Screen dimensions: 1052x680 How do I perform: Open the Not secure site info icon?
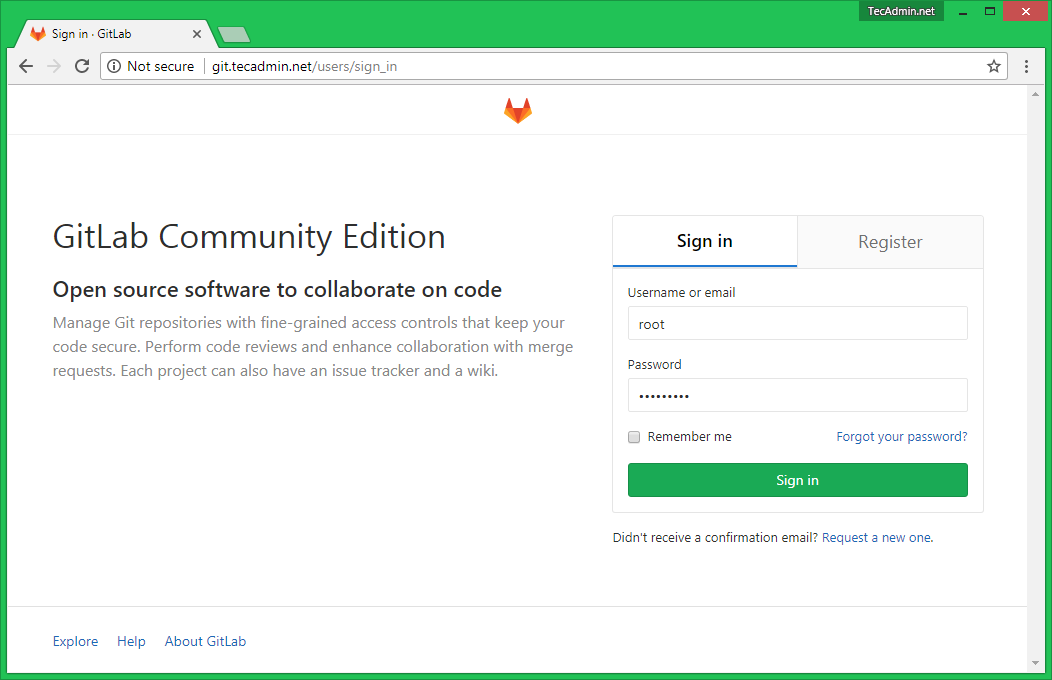point(114,66)
